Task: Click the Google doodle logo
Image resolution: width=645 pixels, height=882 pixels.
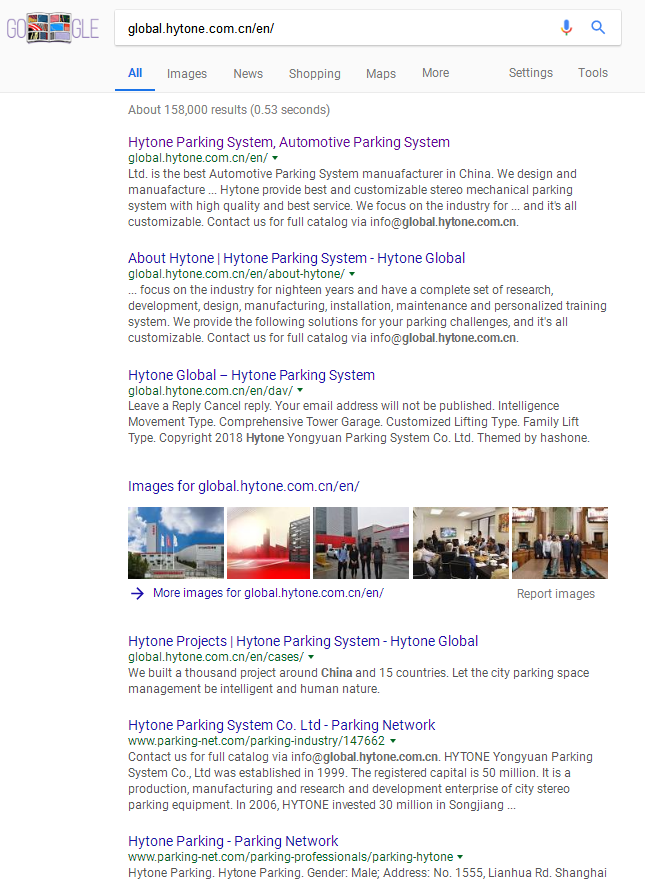Action: pos(53,28)
